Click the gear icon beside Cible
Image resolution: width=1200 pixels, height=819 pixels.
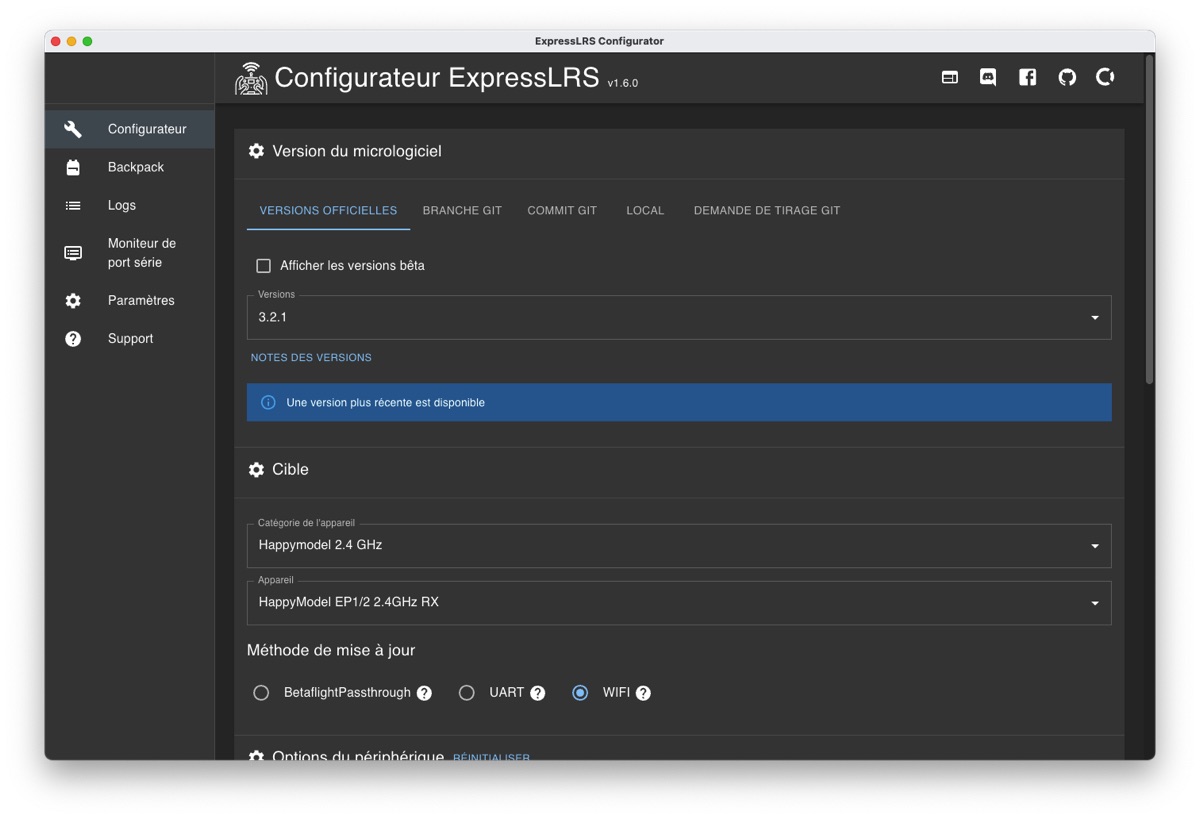[x=256, y=469]
